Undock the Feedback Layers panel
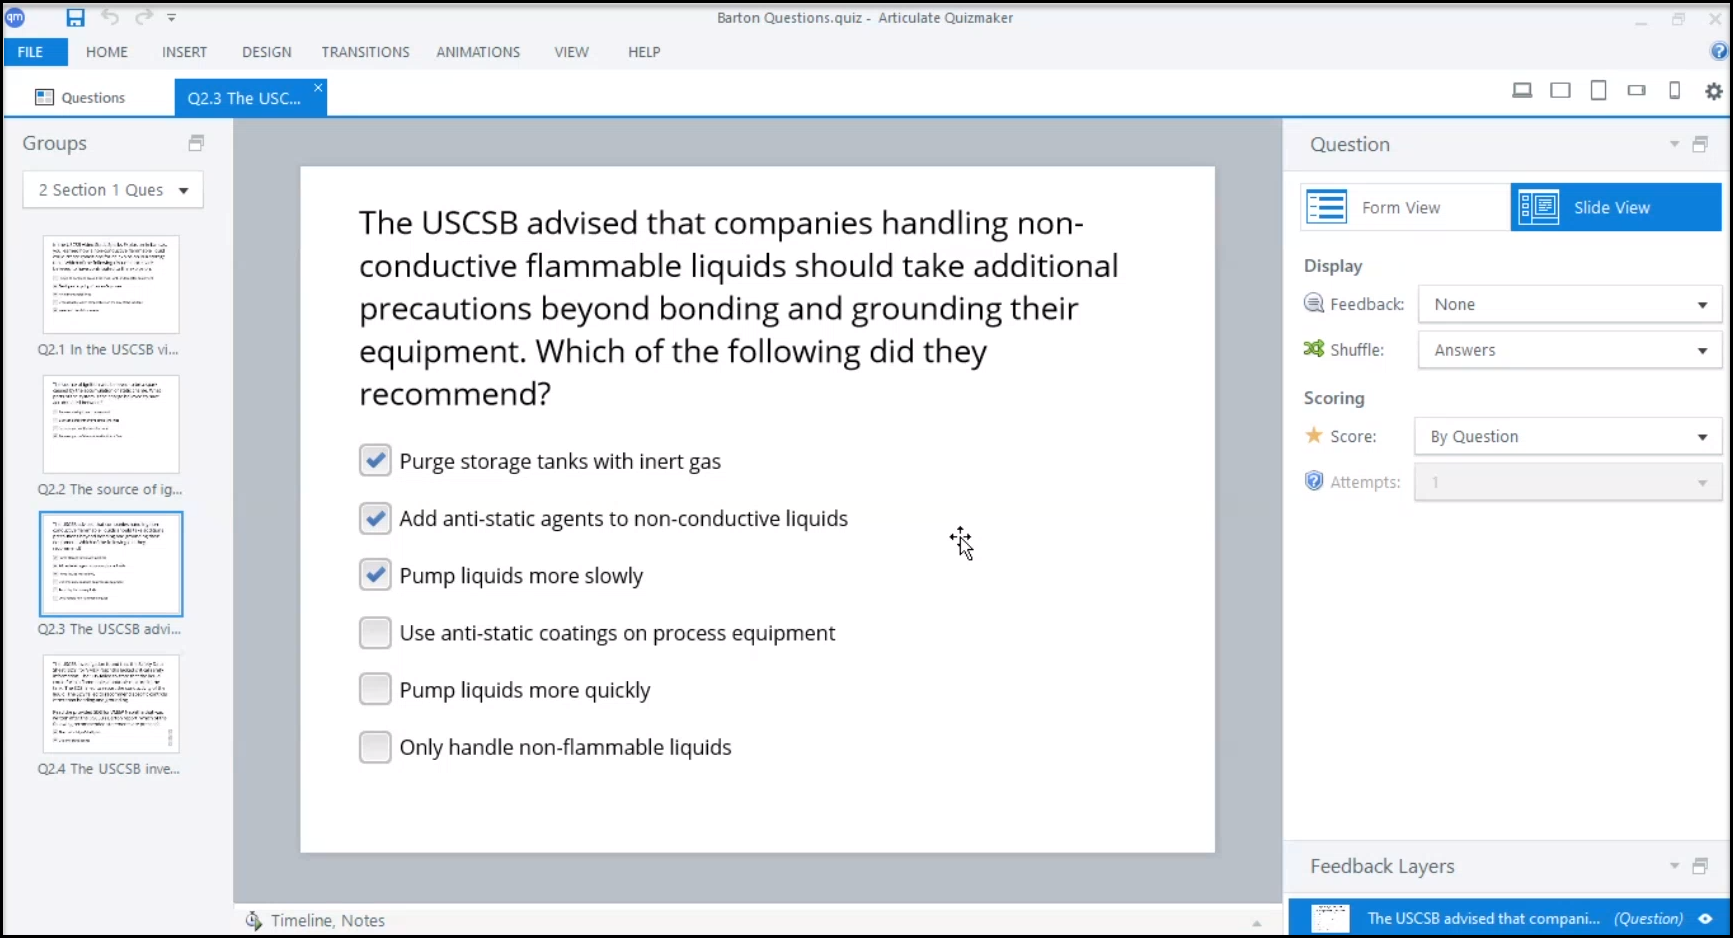Image resolution: width=1733 pixels, height=938 pixels. (x=1700, y=866)
